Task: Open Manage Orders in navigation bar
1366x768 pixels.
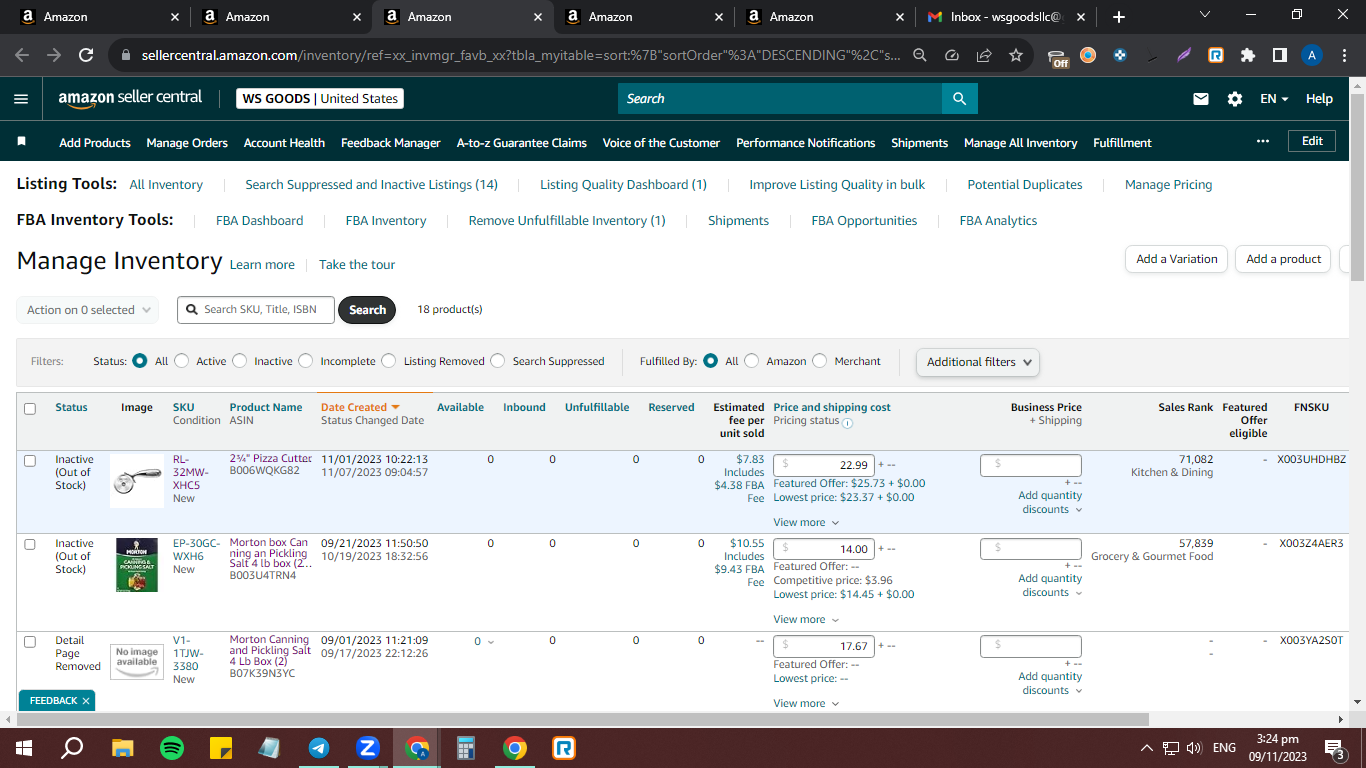Action: point(187,143)
